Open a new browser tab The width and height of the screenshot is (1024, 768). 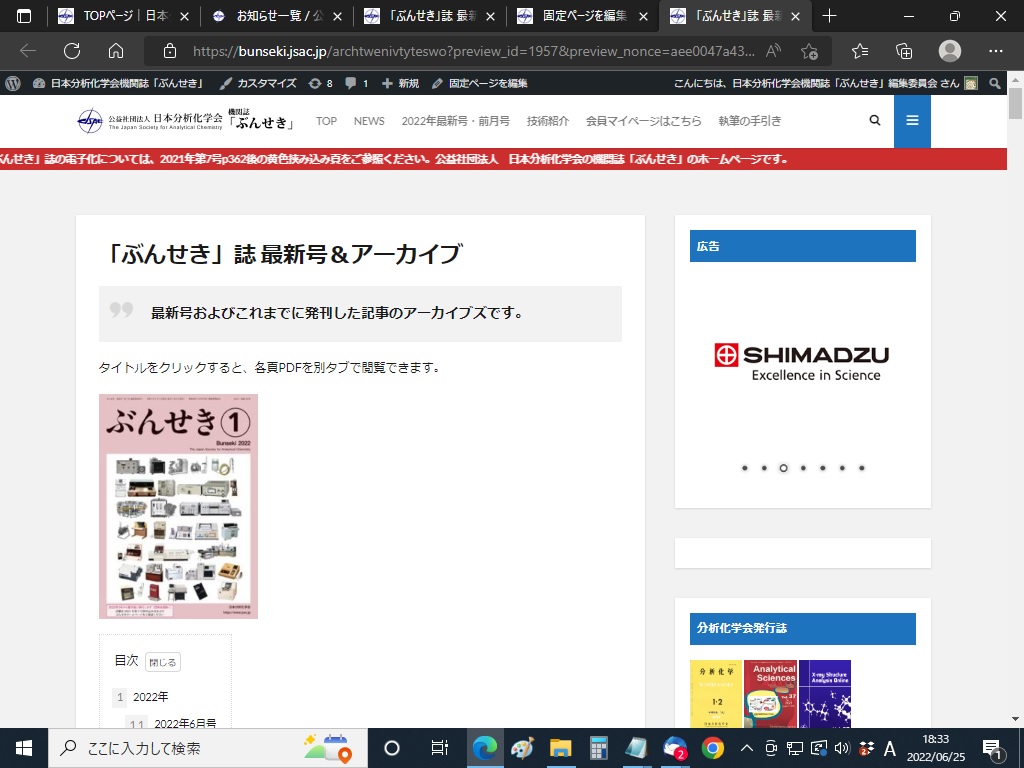pos(829,16)
